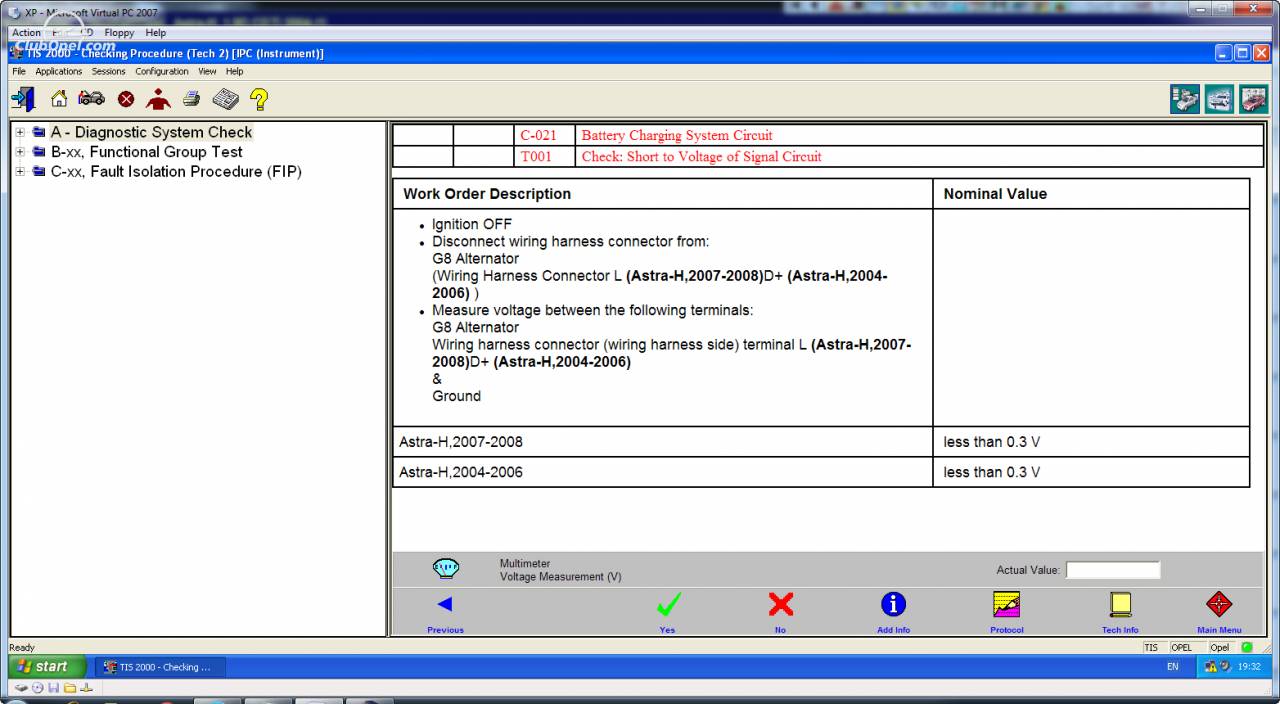The width and height of the screenshot is (1280, 704).
Task: Expand the B-xx, Functional Group Test node
Action: (x=20, y=152)
